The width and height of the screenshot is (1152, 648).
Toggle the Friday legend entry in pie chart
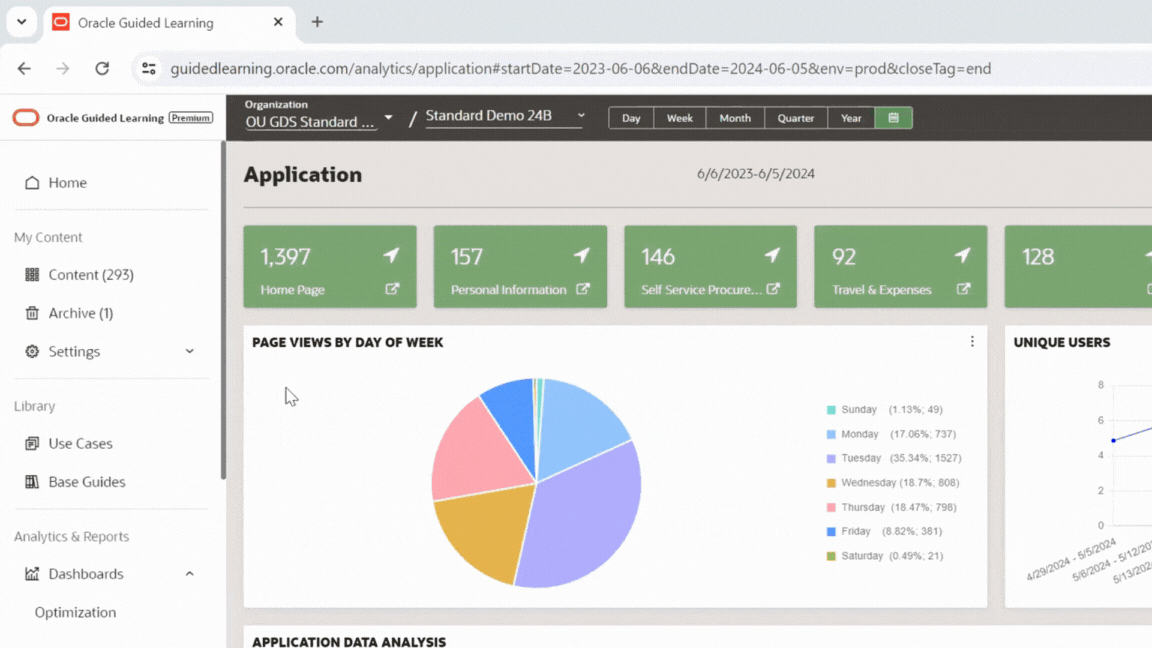(855, 531)
